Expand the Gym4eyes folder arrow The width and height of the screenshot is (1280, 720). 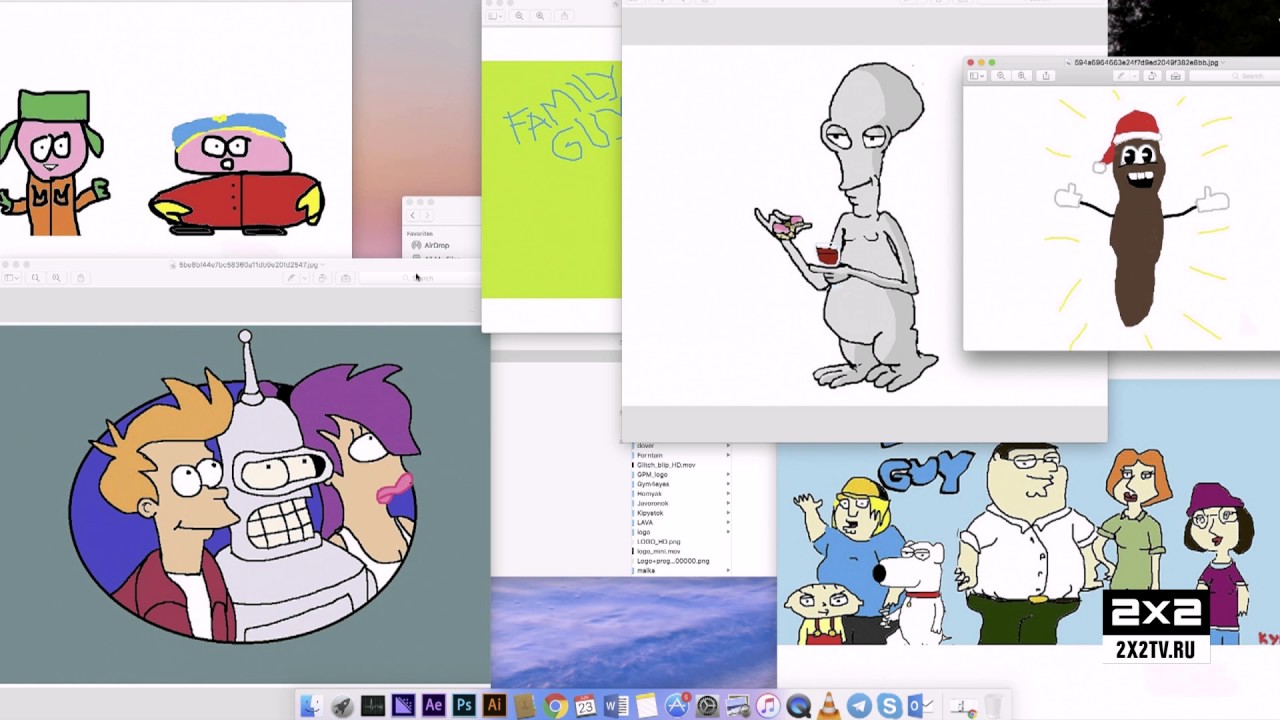pos(728,484)
